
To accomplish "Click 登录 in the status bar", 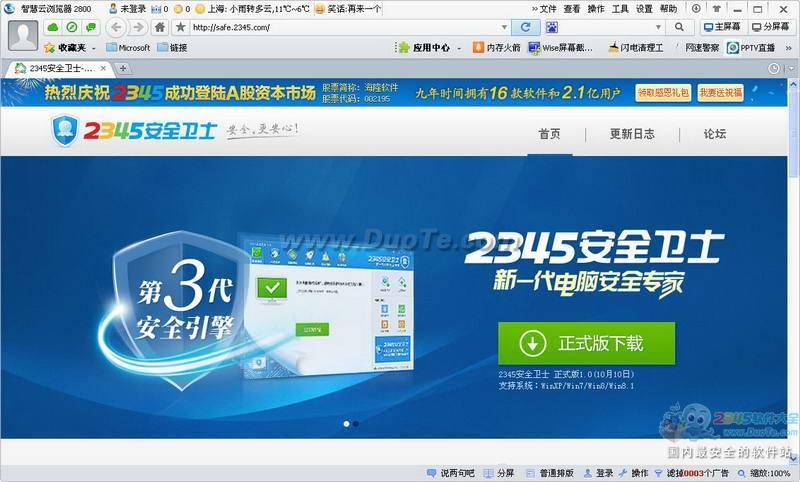I will (598, 473).
